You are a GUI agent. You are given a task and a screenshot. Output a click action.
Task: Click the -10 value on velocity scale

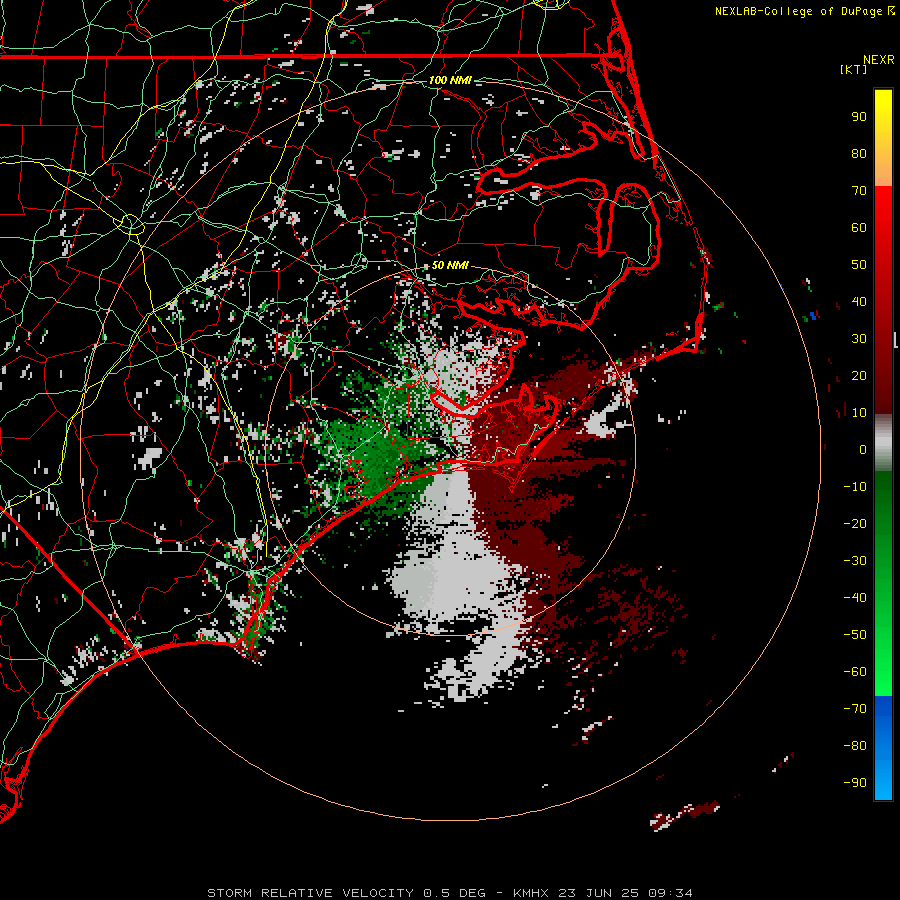(x=855, y=487)
